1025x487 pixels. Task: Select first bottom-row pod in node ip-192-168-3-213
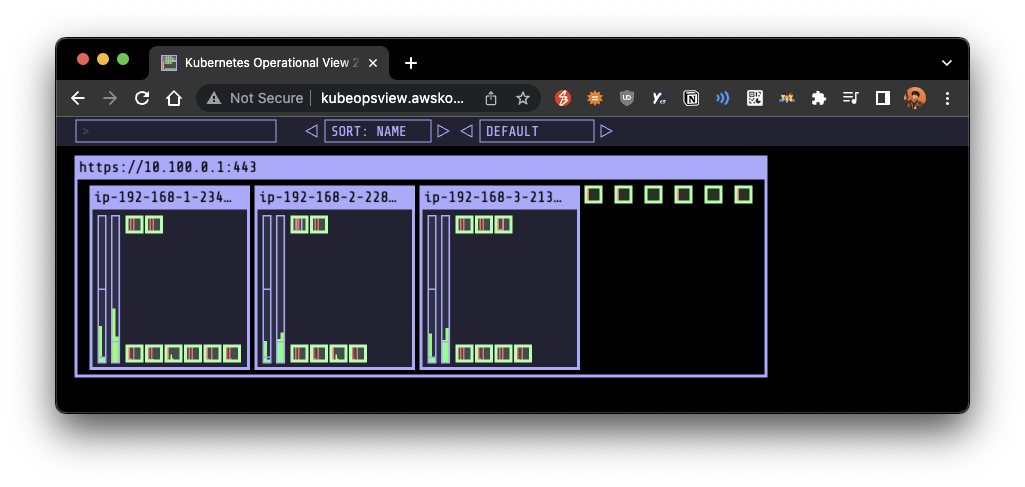pyautogui.click(x=464, y=354)
